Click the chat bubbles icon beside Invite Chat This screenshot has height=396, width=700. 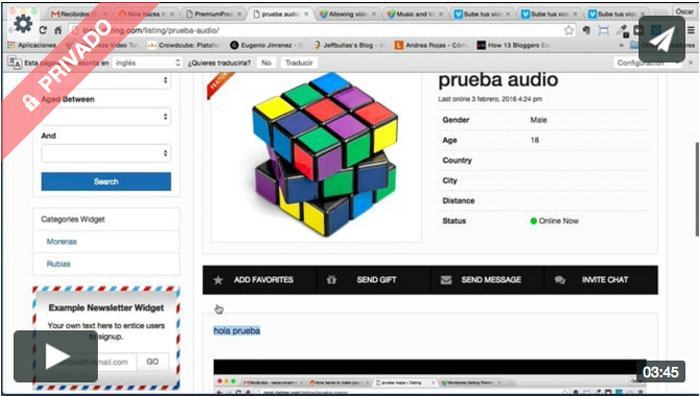coord(560,280)
